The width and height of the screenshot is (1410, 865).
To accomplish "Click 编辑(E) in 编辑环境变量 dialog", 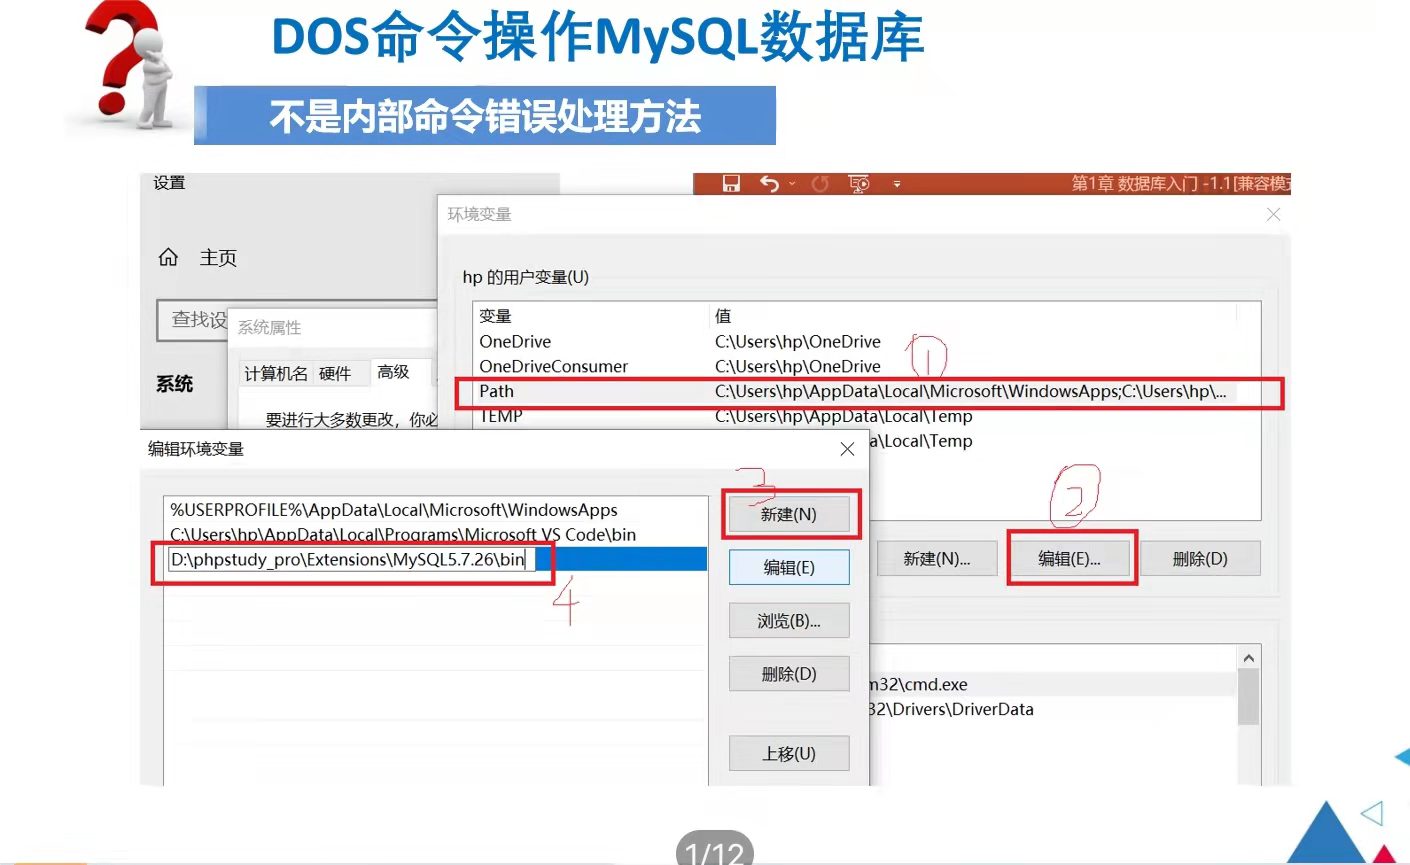I will (789, 568).
